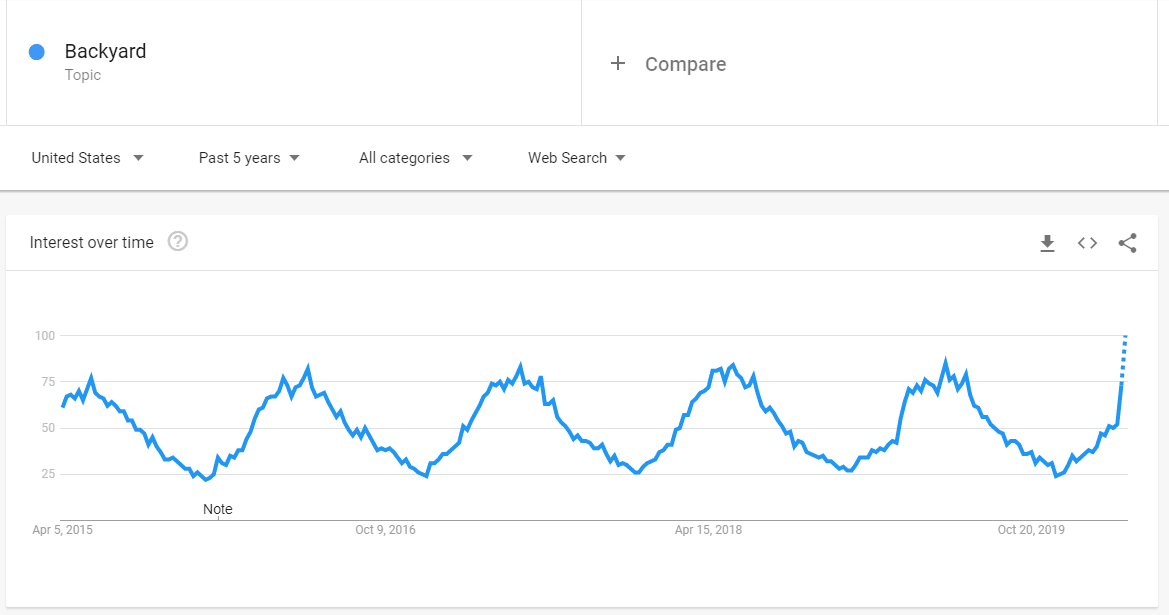Open the Web Search type dropdown

point(576,158)
